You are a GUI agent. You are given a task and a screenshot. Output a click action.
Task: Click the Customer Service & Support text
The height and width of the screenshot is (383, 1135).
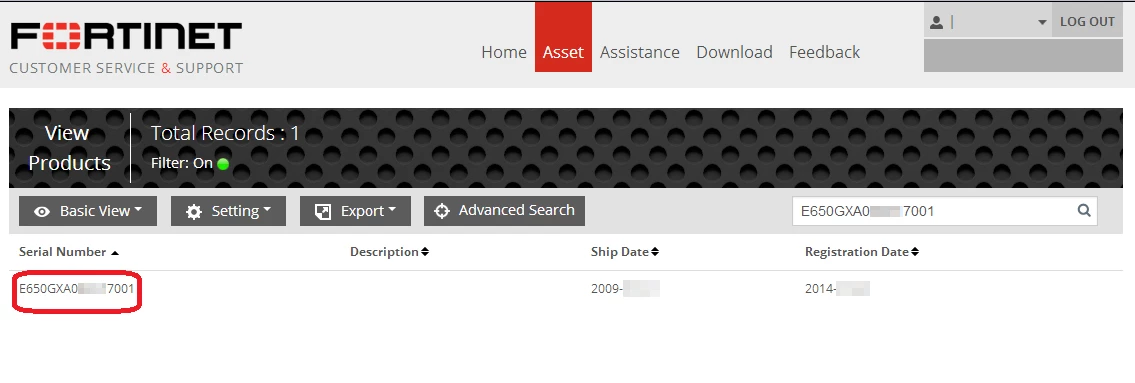[x=126, y=68]
